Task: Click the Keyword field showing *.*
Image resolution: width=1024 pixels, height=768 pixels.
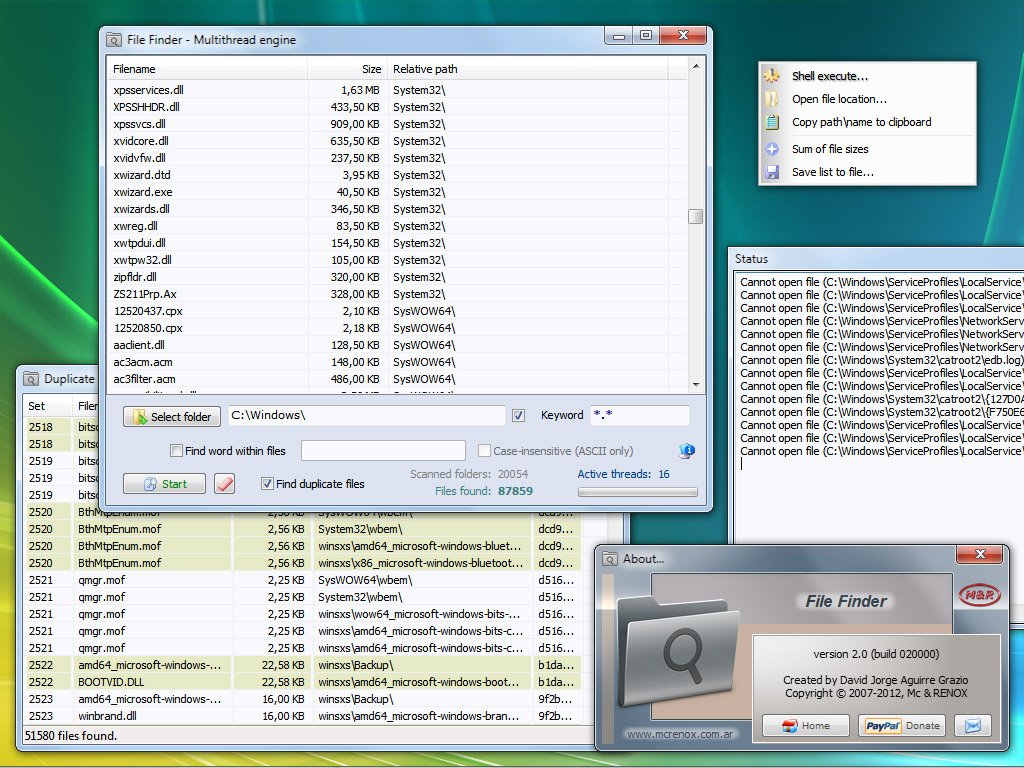Action: pyautogui.click(x=639, y=415)
